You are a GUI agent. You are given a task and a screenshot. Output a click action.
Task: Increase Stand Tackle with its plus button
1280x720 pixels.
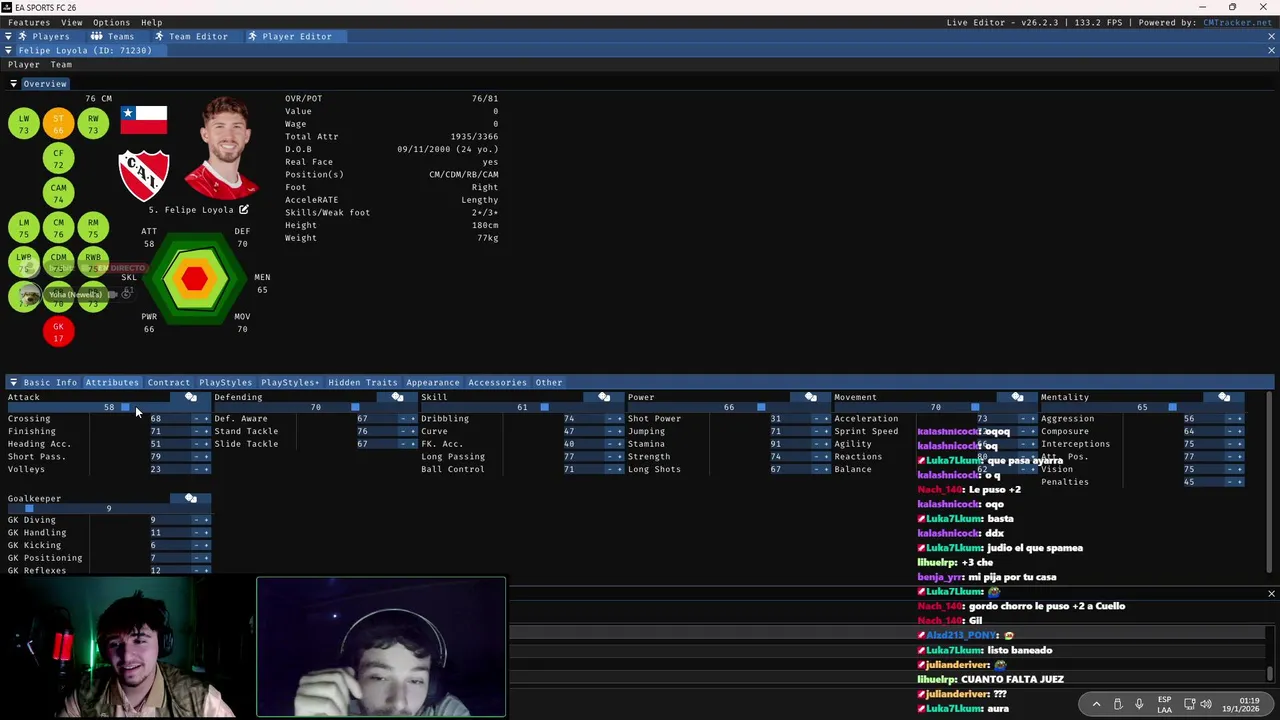tap(412, 431)
